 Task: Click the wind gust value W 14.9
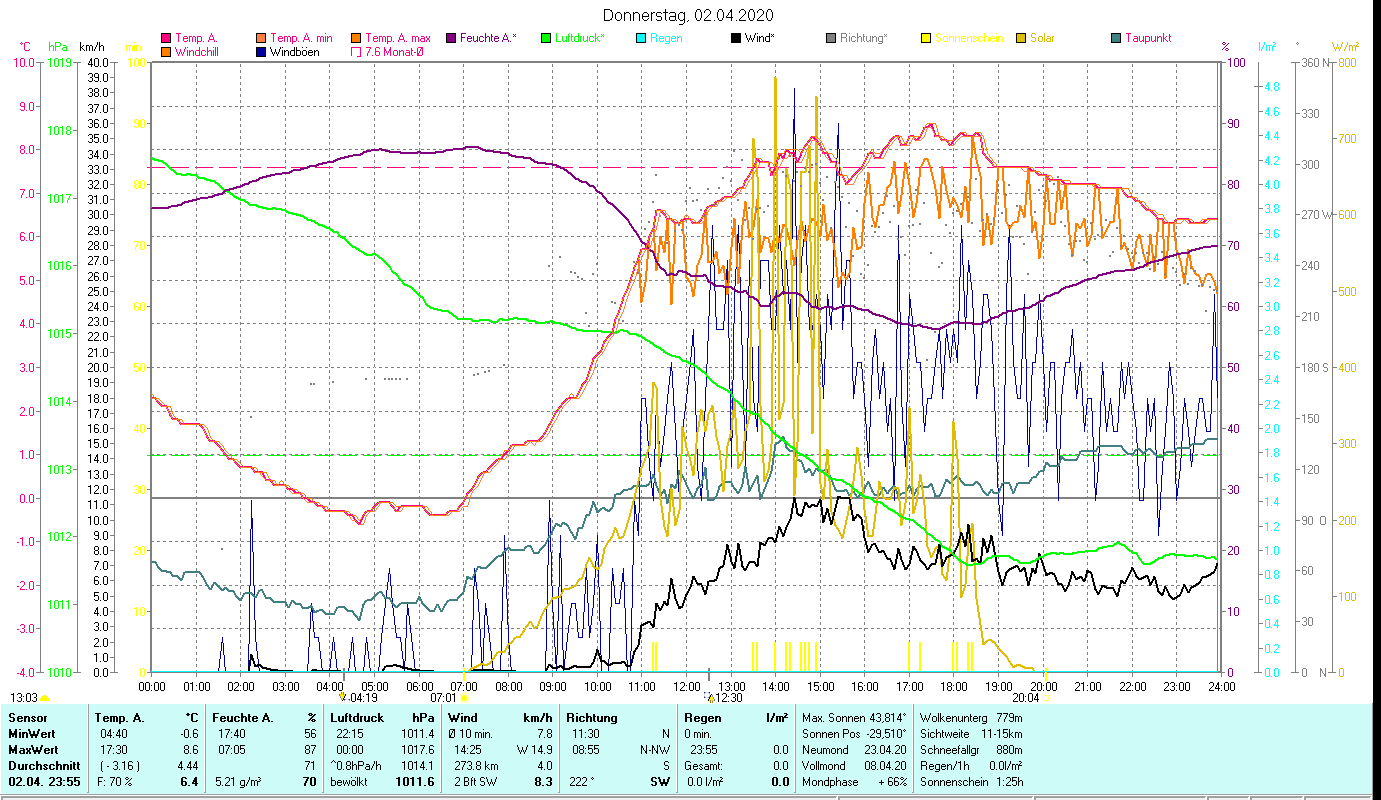[534, 750]
